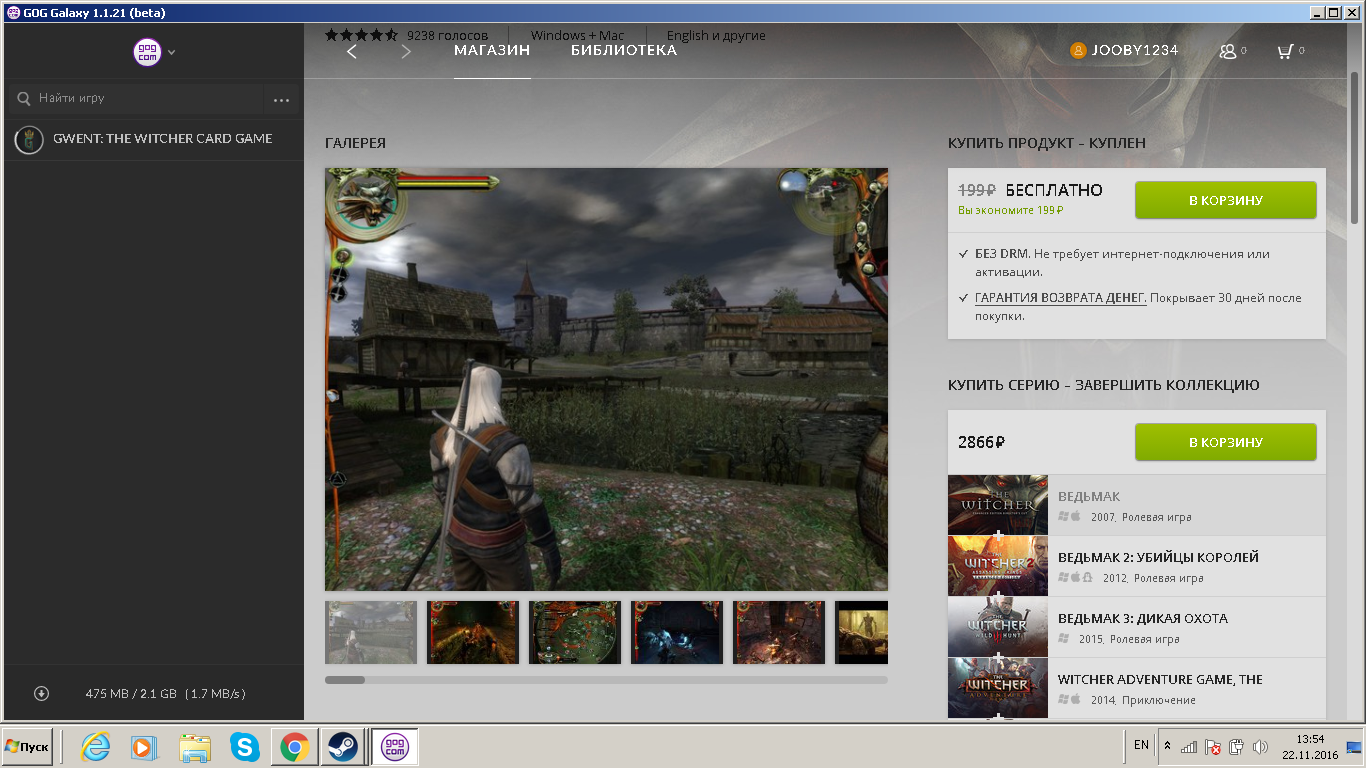
Task: Open the large gallery screenshot of Geralt
Action: (606, 379)
